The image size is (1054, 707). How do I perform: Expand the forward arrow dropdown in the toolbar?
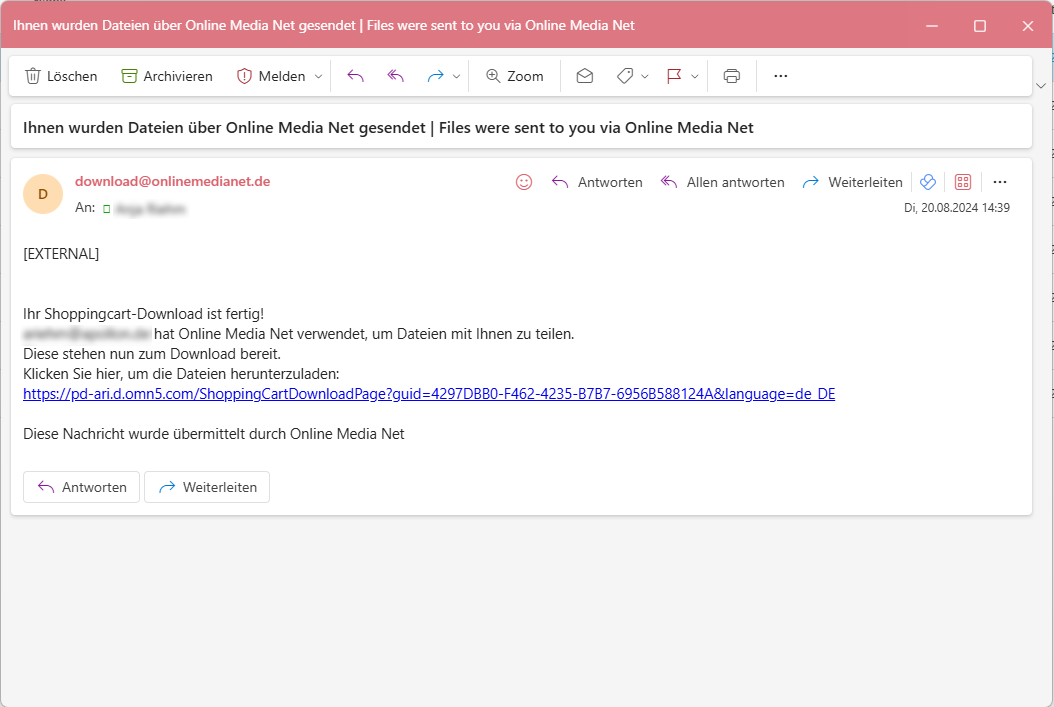(456, 75)
